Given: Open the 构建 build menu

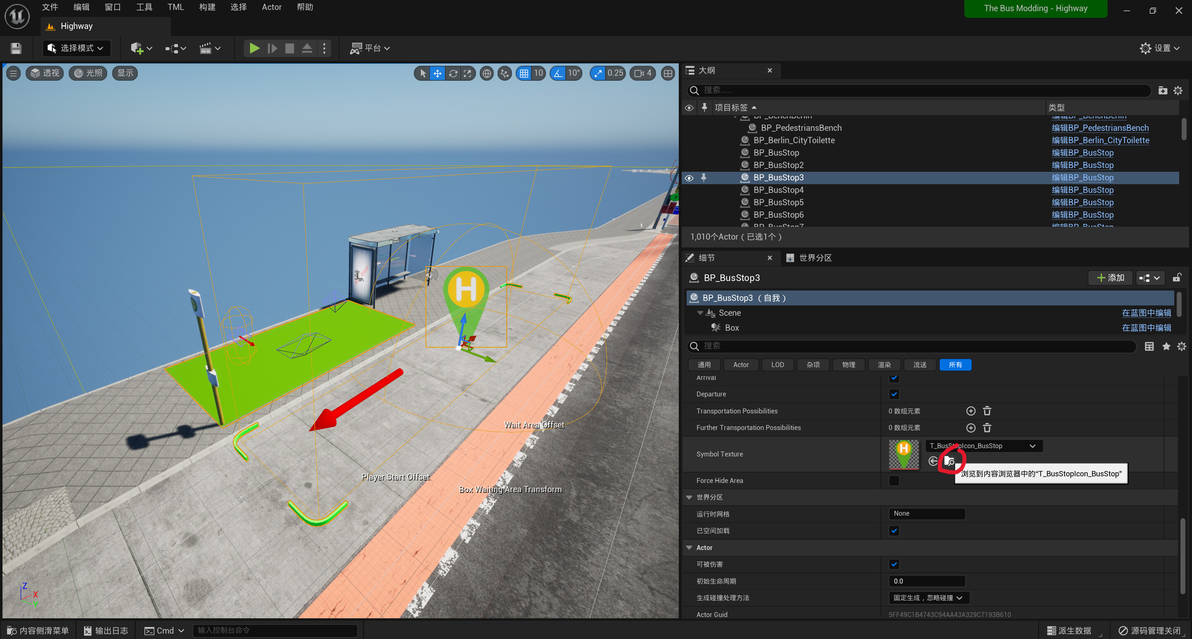Looking at the screenshot, I should pyautogui.click(x=207, y=7).
